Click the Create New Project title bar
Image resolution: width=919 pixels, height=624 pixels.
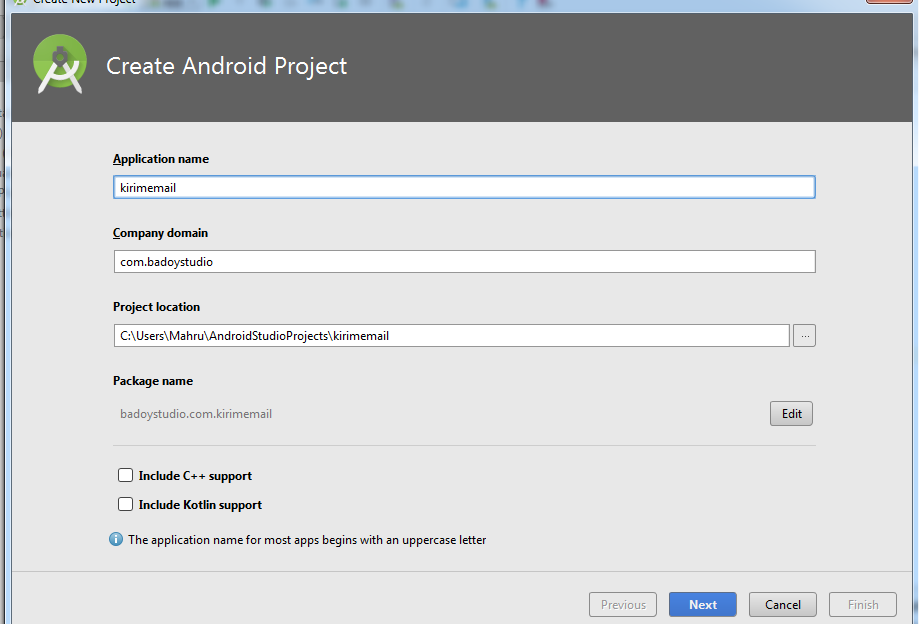[84, 2]
